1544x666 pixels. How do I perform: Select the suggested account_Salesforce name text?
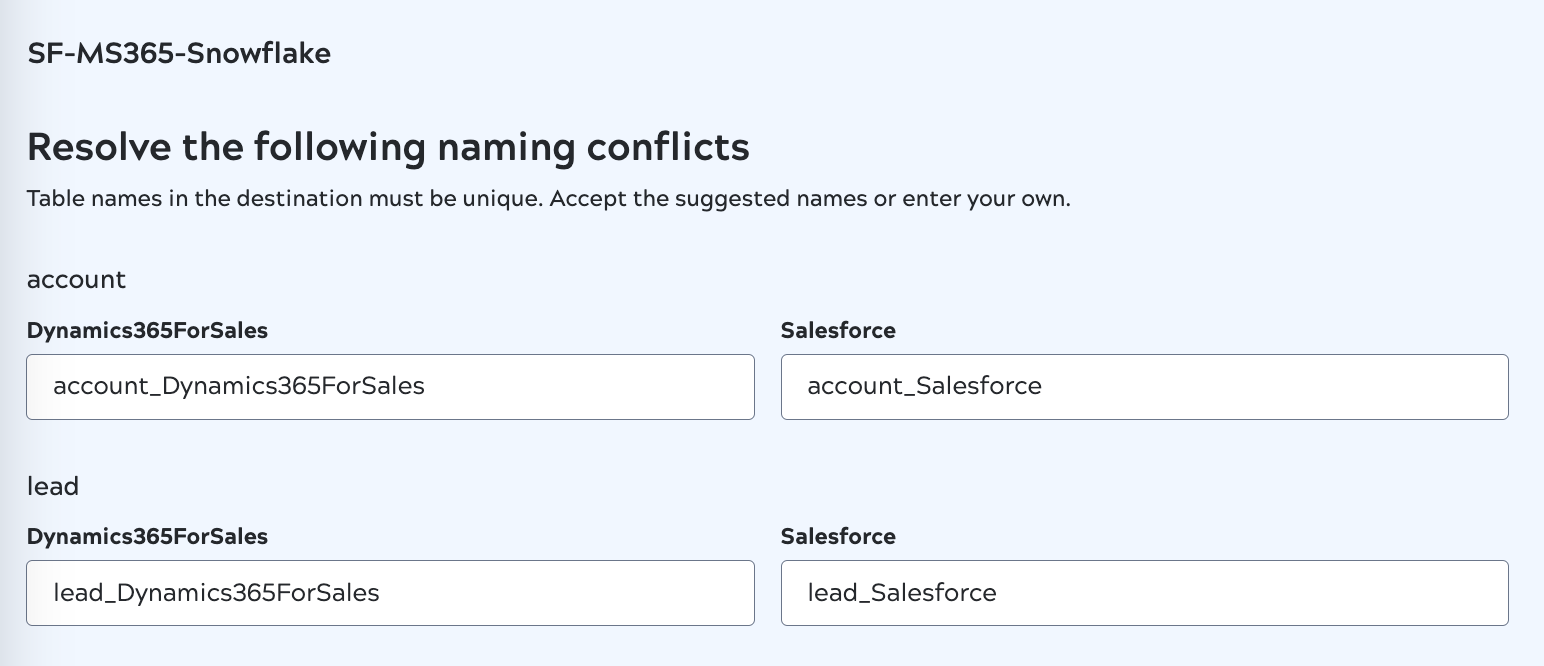point(924,386)
